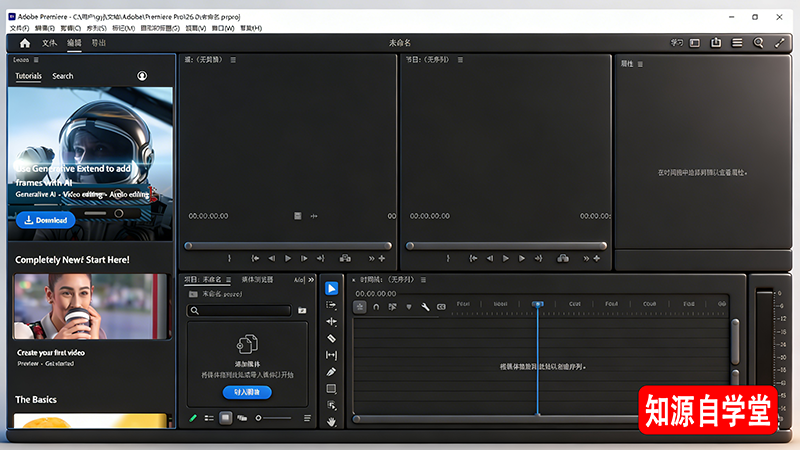The width and height of the screenshot is (800, 450).
Task: Switch project panel to list view
Action: point(209,417)
